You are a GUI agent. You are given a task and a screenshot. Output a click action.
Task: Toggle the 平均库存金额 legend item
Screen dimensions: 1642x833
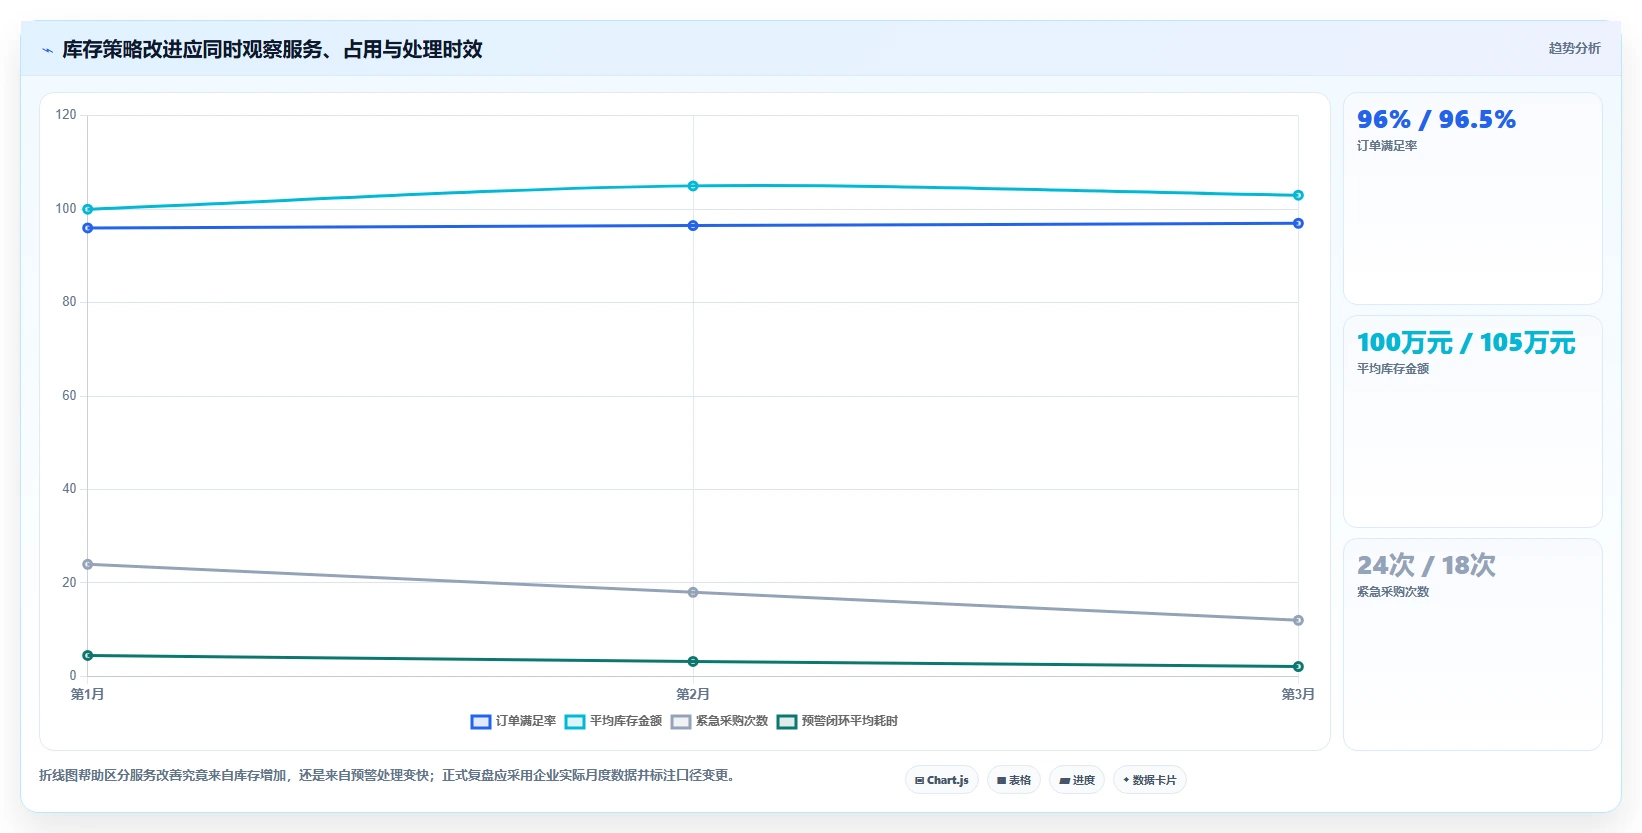[x=613, y=721]
